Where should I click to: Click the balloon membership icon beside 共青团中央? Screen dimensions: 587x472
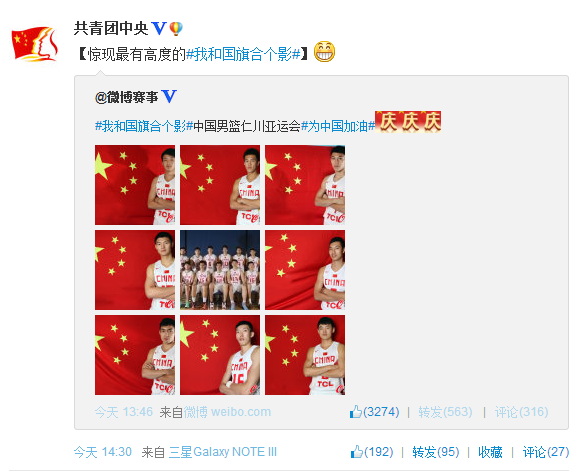[x=176, y=28]
